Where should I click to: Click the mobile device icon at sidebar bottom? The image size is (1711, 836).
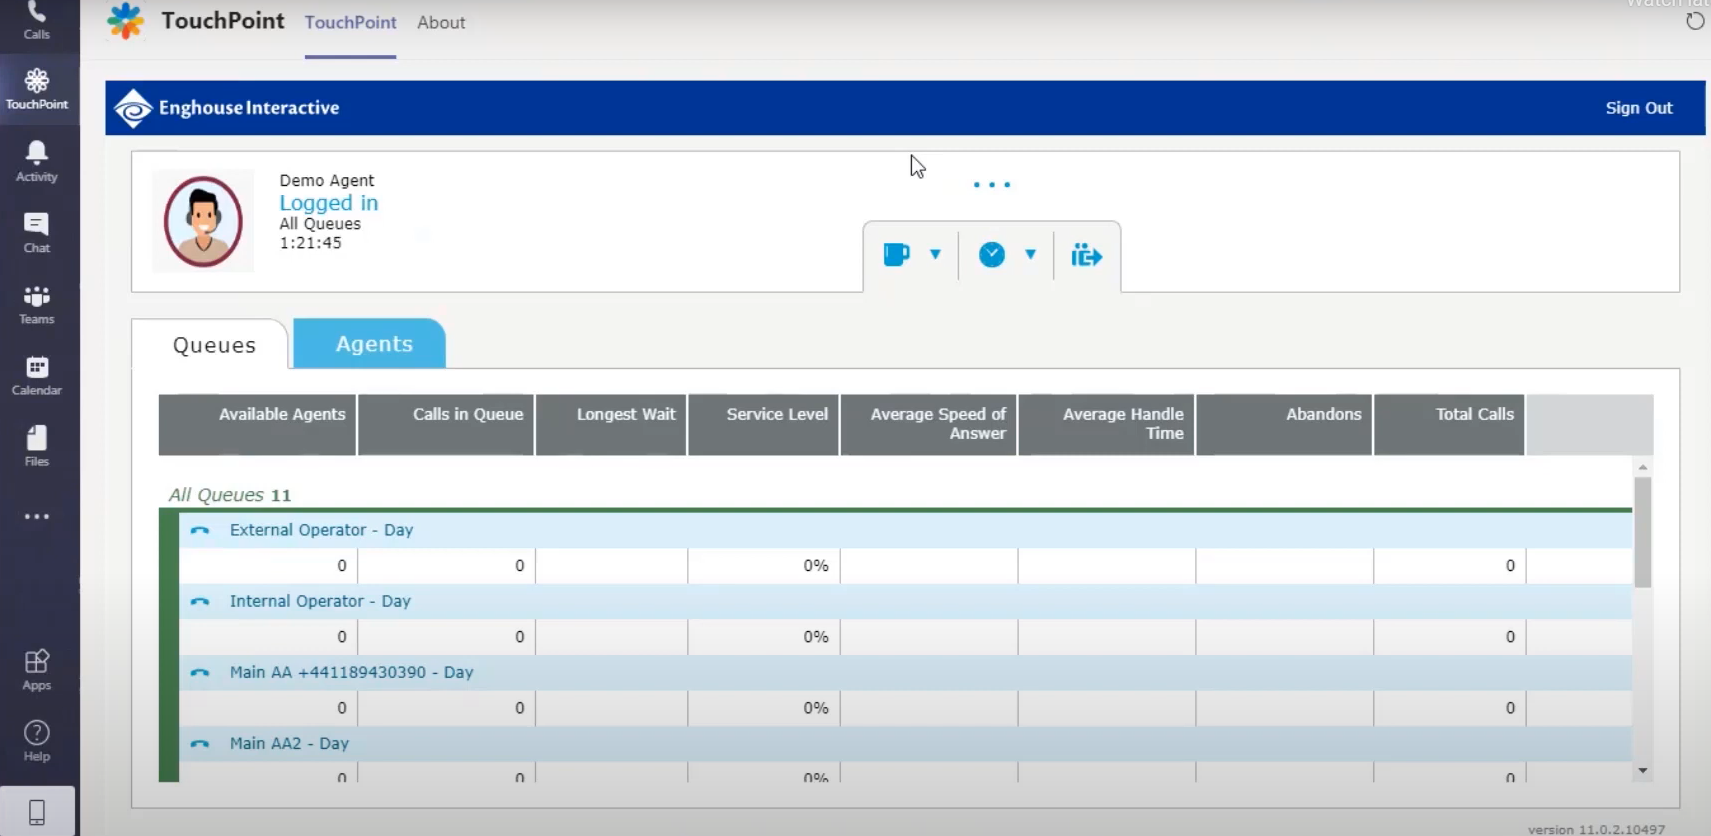point(37,811)
